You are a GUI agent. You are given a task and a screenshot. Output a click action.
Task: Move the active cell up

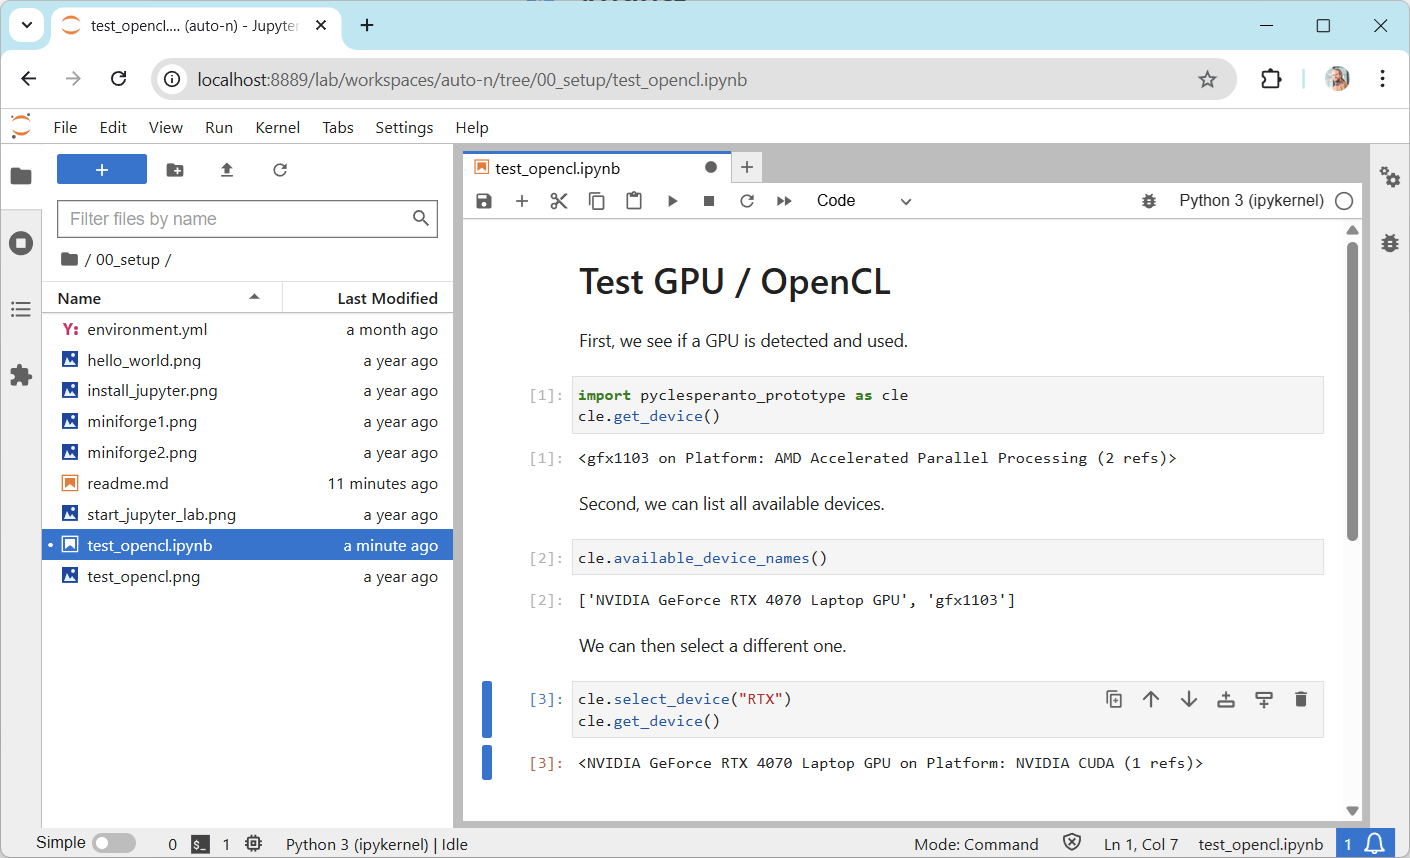pos(1151,699)
